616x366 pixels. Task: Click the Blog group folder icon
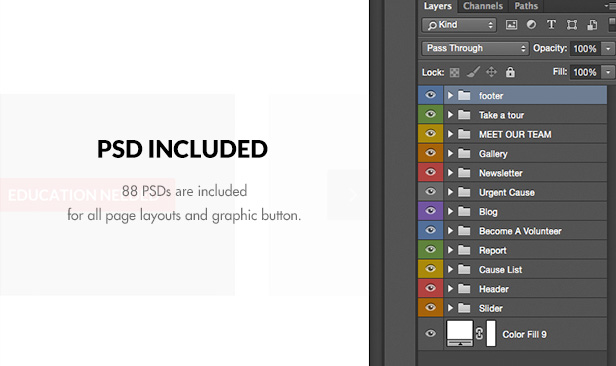464,211
